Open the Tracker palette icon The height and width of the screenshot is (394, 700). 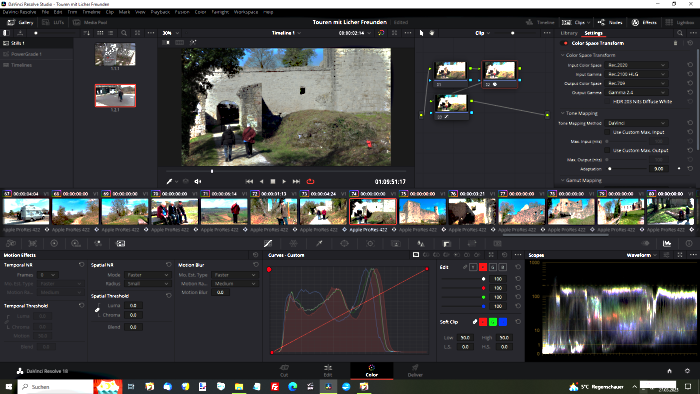(370, 244)
